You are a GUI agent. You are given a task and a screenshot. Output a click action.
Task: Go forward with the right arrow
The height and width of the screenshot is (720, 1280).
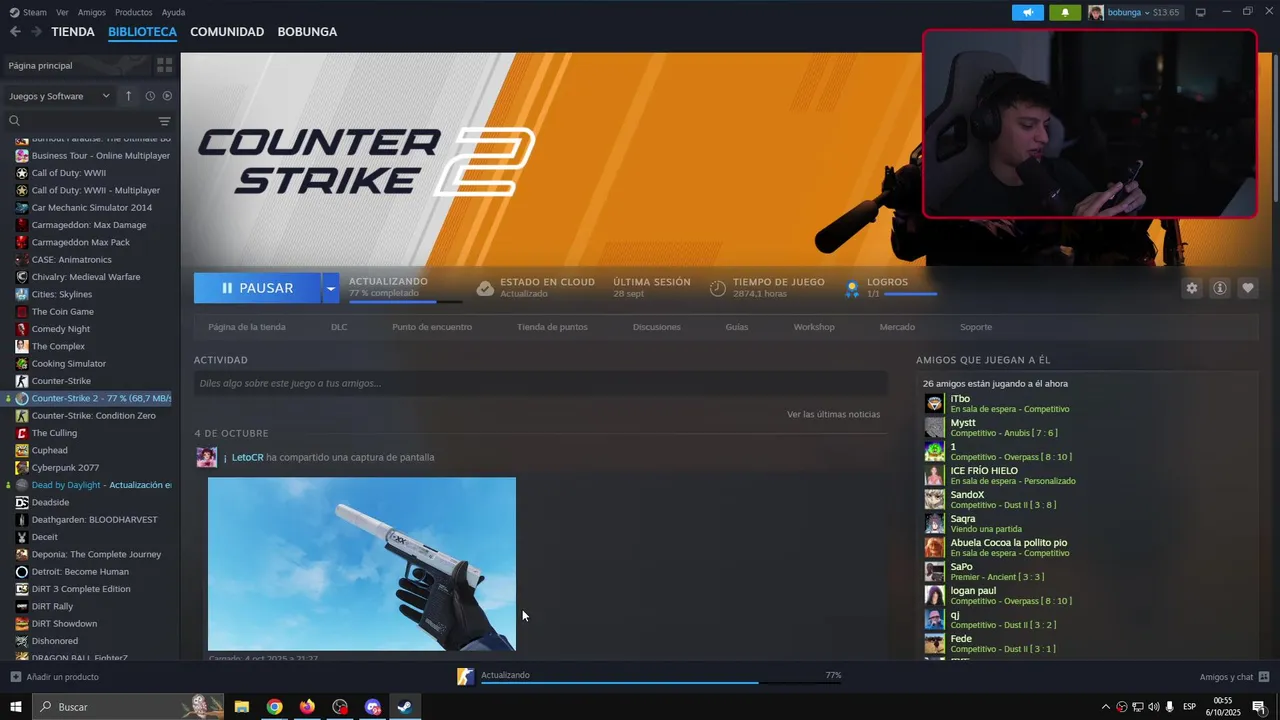[x=36, y=32]
